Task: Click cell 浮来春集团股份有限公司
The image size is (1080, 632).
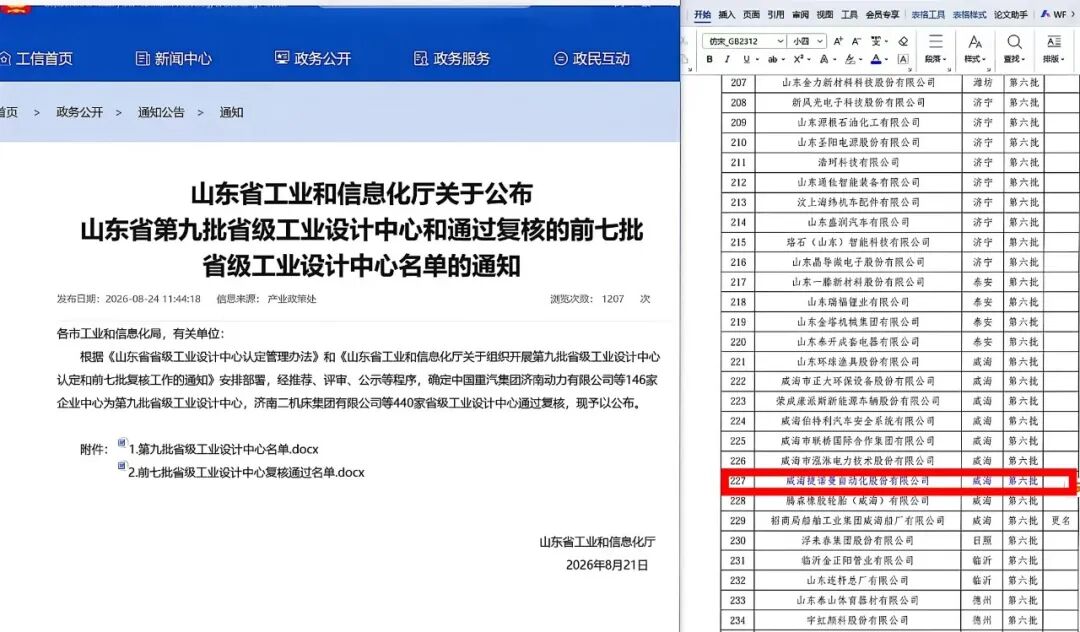Action: pos(858,540)
